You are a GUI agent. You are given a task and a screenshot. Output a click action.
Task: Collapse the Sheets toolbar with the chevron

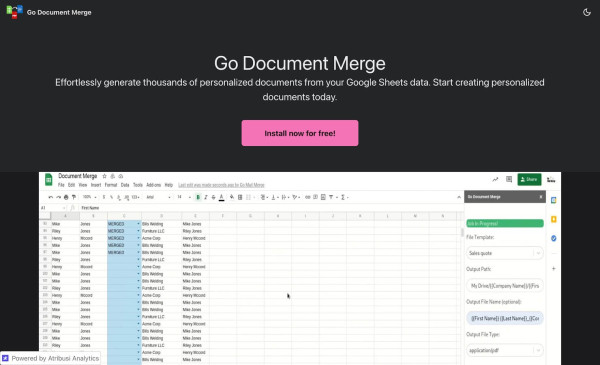pos(459,197)
